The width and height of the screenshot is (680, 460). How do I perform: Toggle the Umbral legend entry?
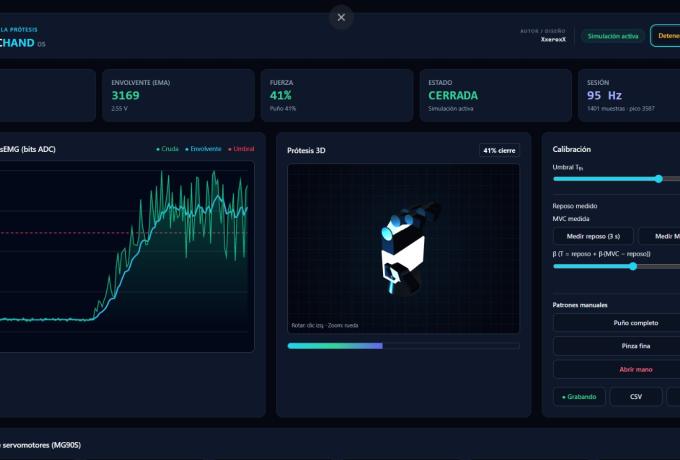(x=241, y=149)
